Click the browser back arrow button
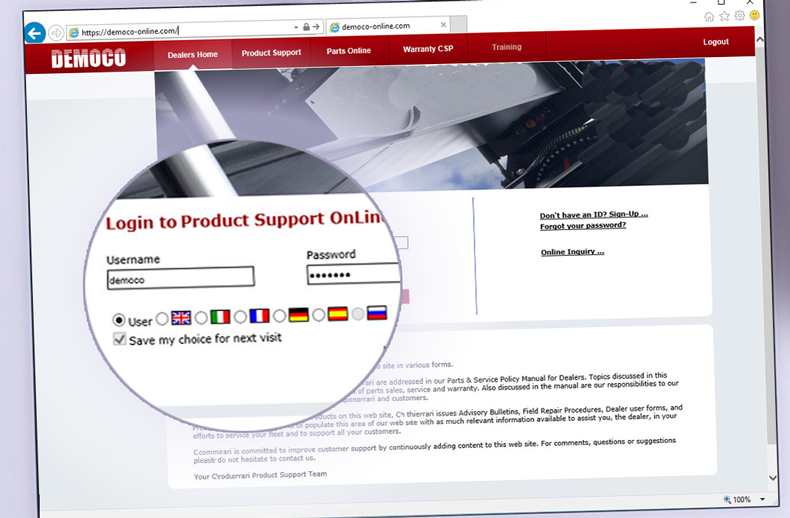Image resolution: width=790 pixels, height=518 pixels. click(35, 33)
